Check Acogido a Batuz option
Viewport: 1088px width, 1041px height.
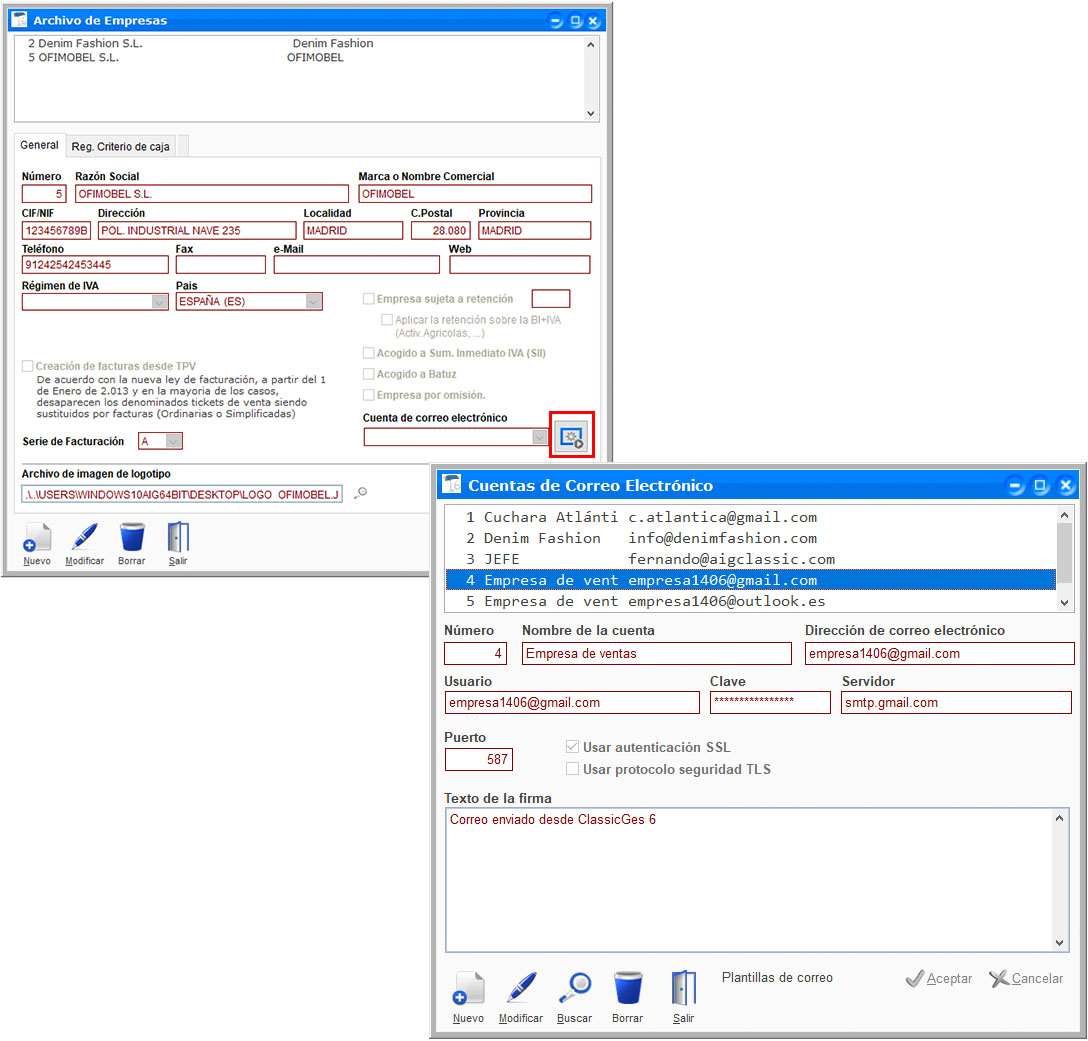point(369,374)
